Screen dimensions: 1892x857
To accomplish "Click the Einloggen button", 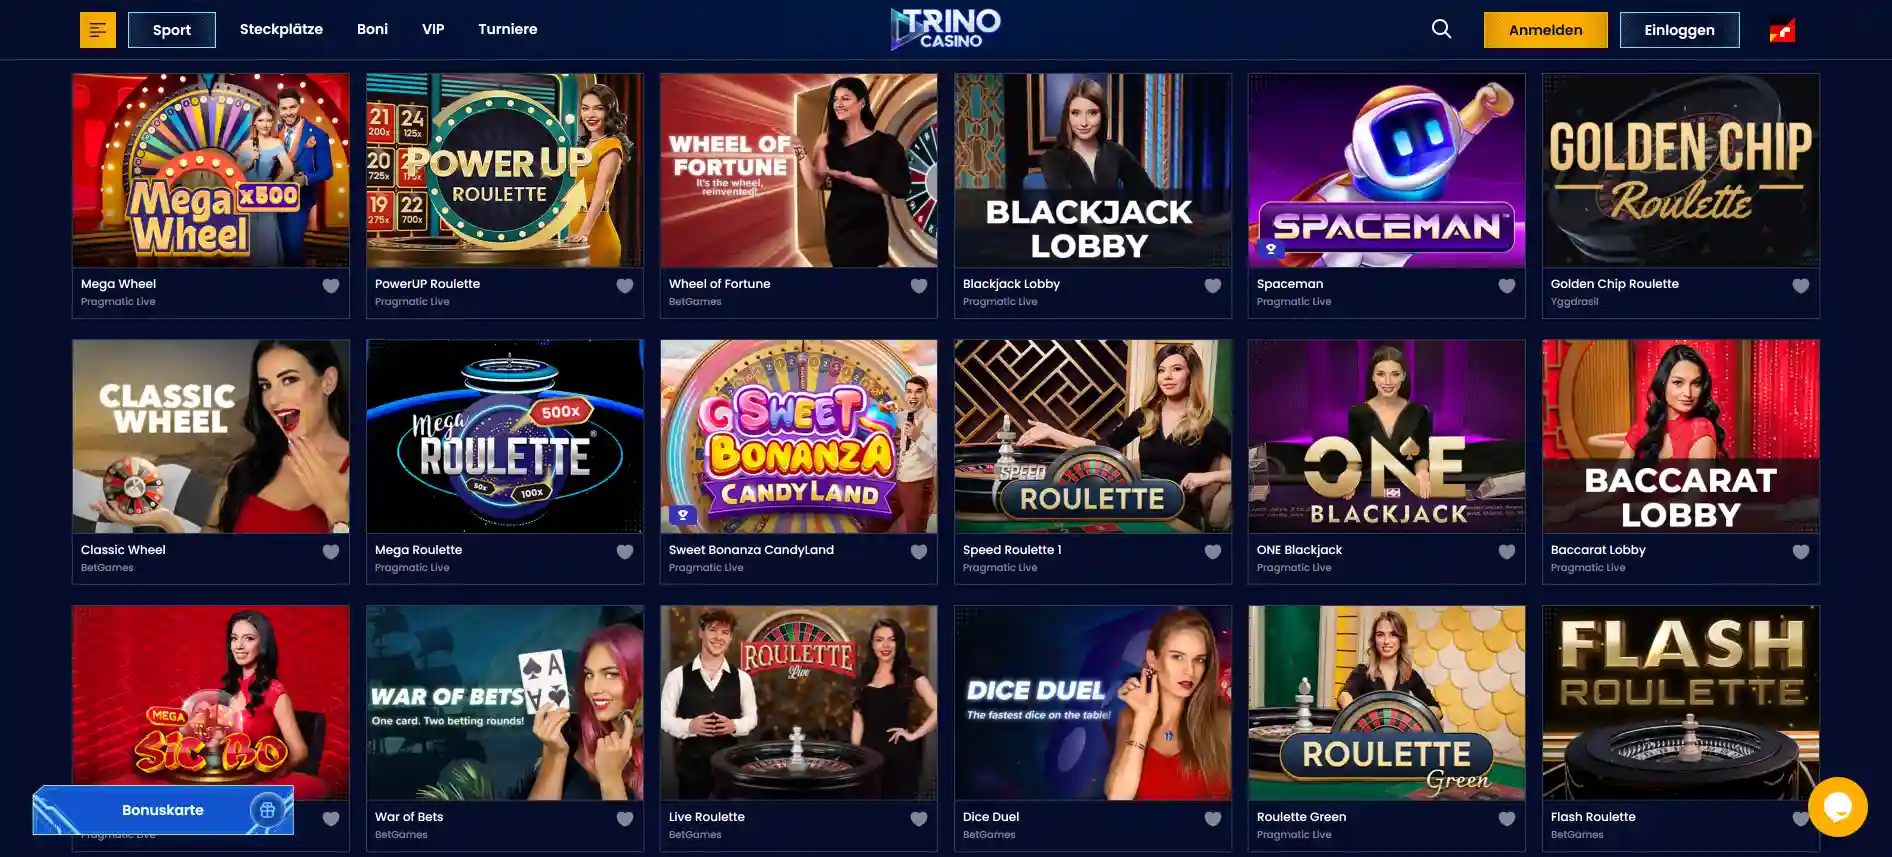I will [x=1680, y=30].
